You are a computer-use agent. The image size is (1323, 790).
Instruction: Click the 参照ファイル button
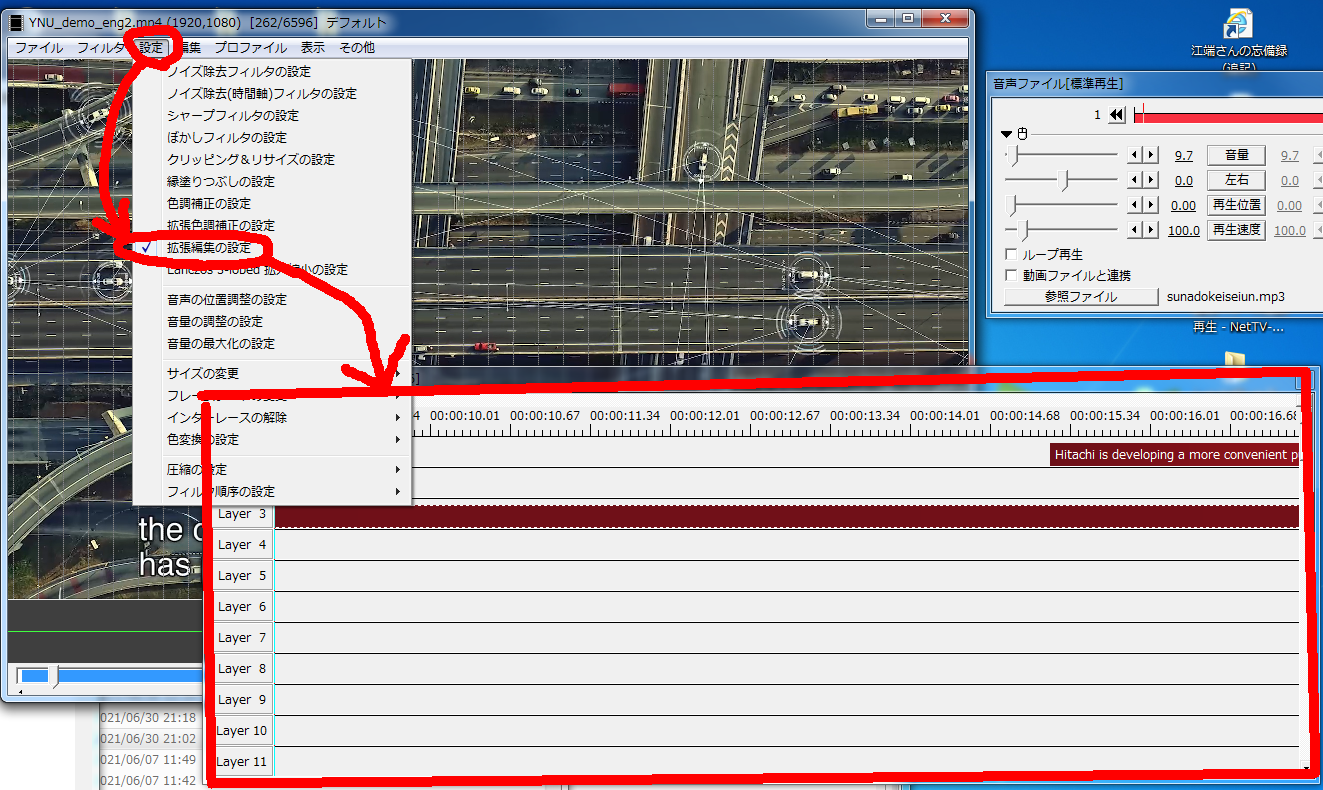click(x=1080, y=297)
